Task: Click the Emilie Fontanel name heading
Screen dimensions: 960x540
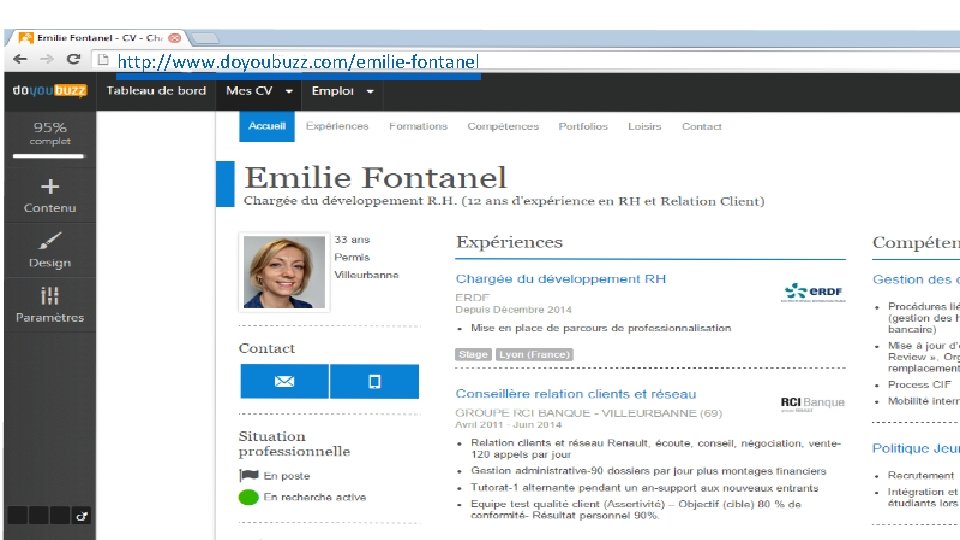Action: (x=375, y=178)
